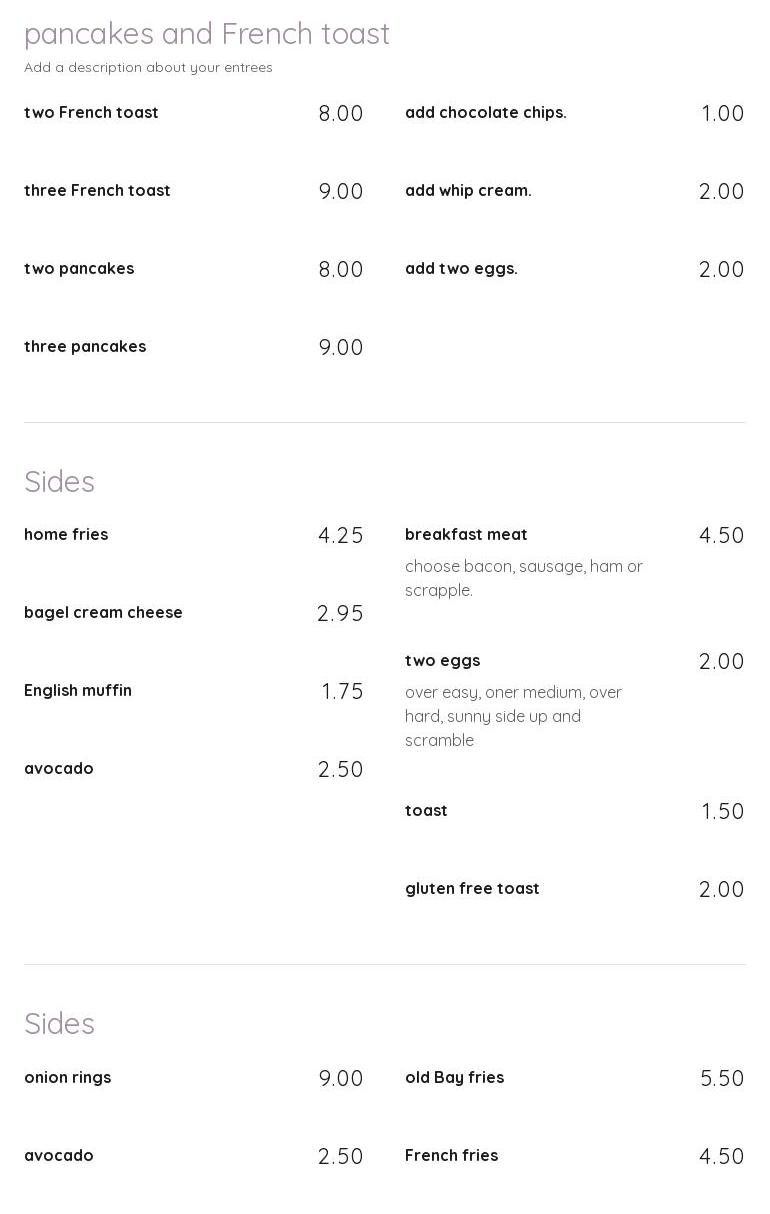
Task: Open the "breakfast meat" side item
Action: [x=466, y=535]
